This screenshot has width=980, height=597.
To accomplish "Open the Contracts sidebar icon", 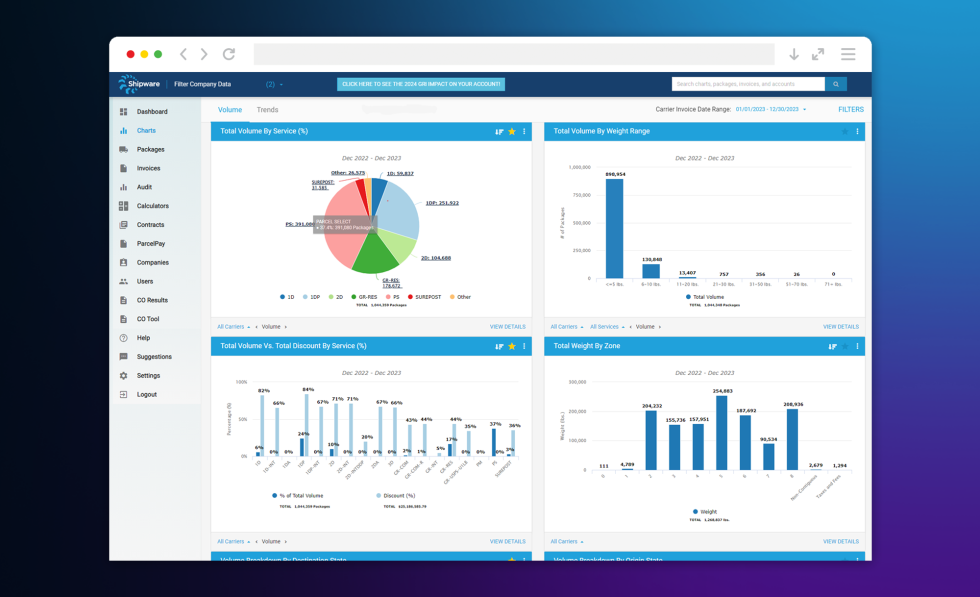I will (124, 225).
